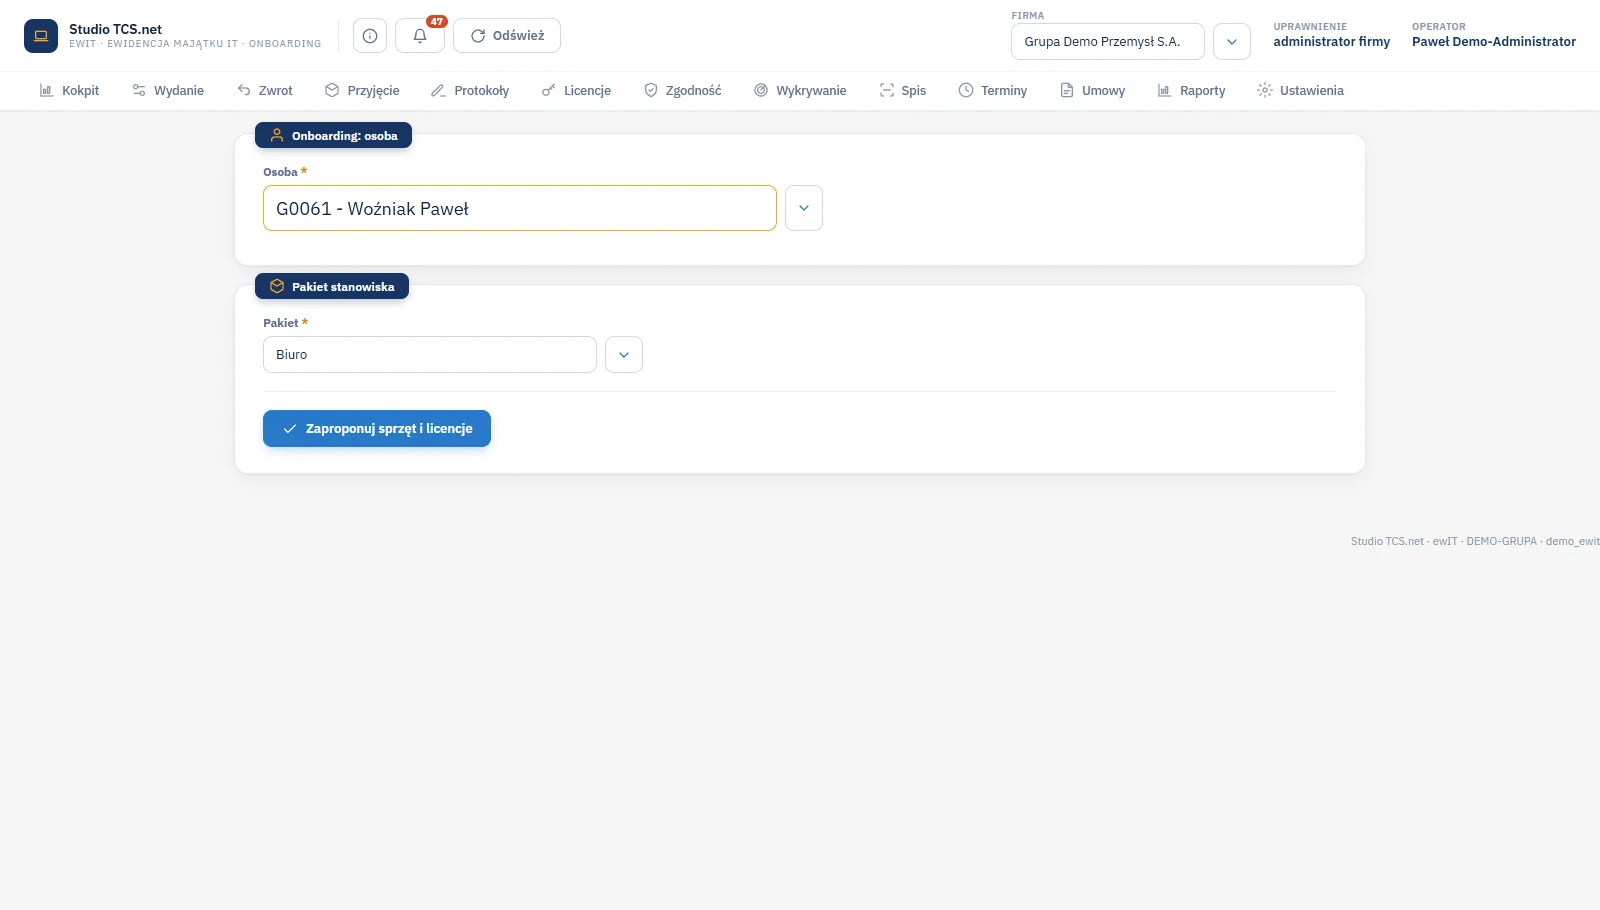Open Spis menu item
This screenshot has width=1600, height=910.
point(903,90)
